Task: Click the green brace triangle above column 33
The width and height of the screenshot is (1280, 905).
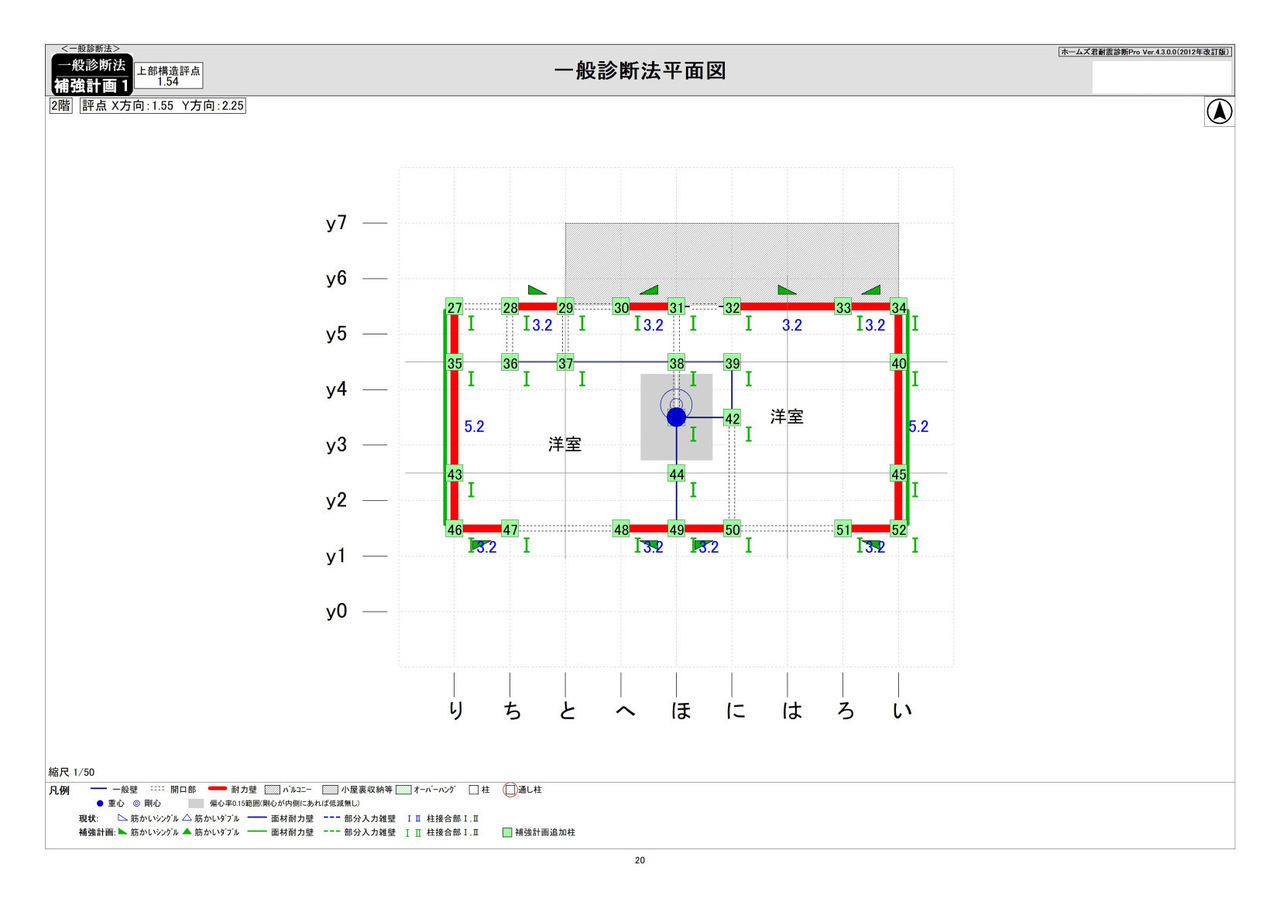Action: click(x=871, y=290)
